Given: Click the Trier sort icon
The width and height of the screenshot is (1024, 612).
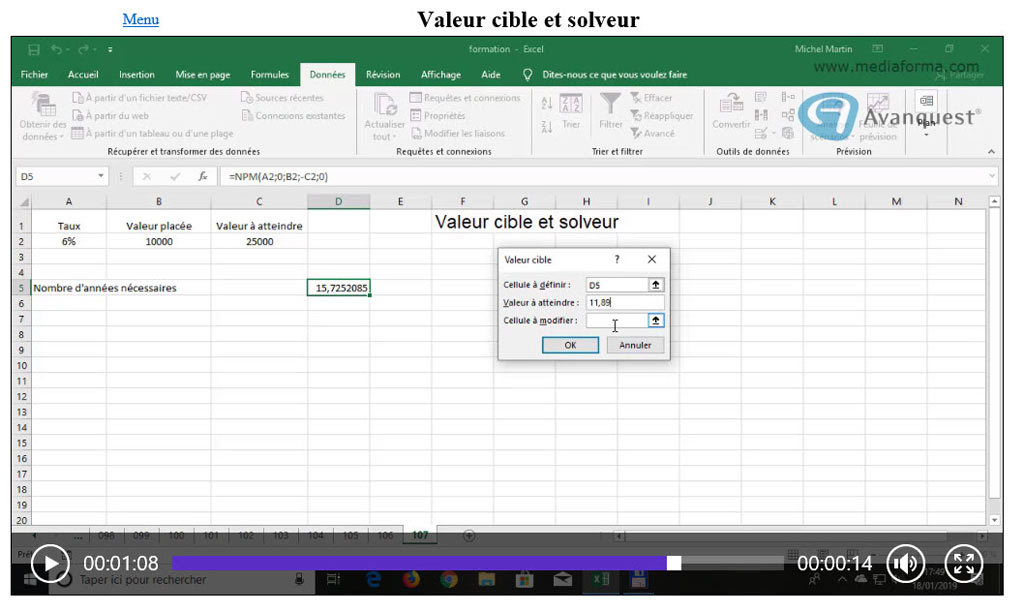Looking at the screenshot, I should [571, 110].
